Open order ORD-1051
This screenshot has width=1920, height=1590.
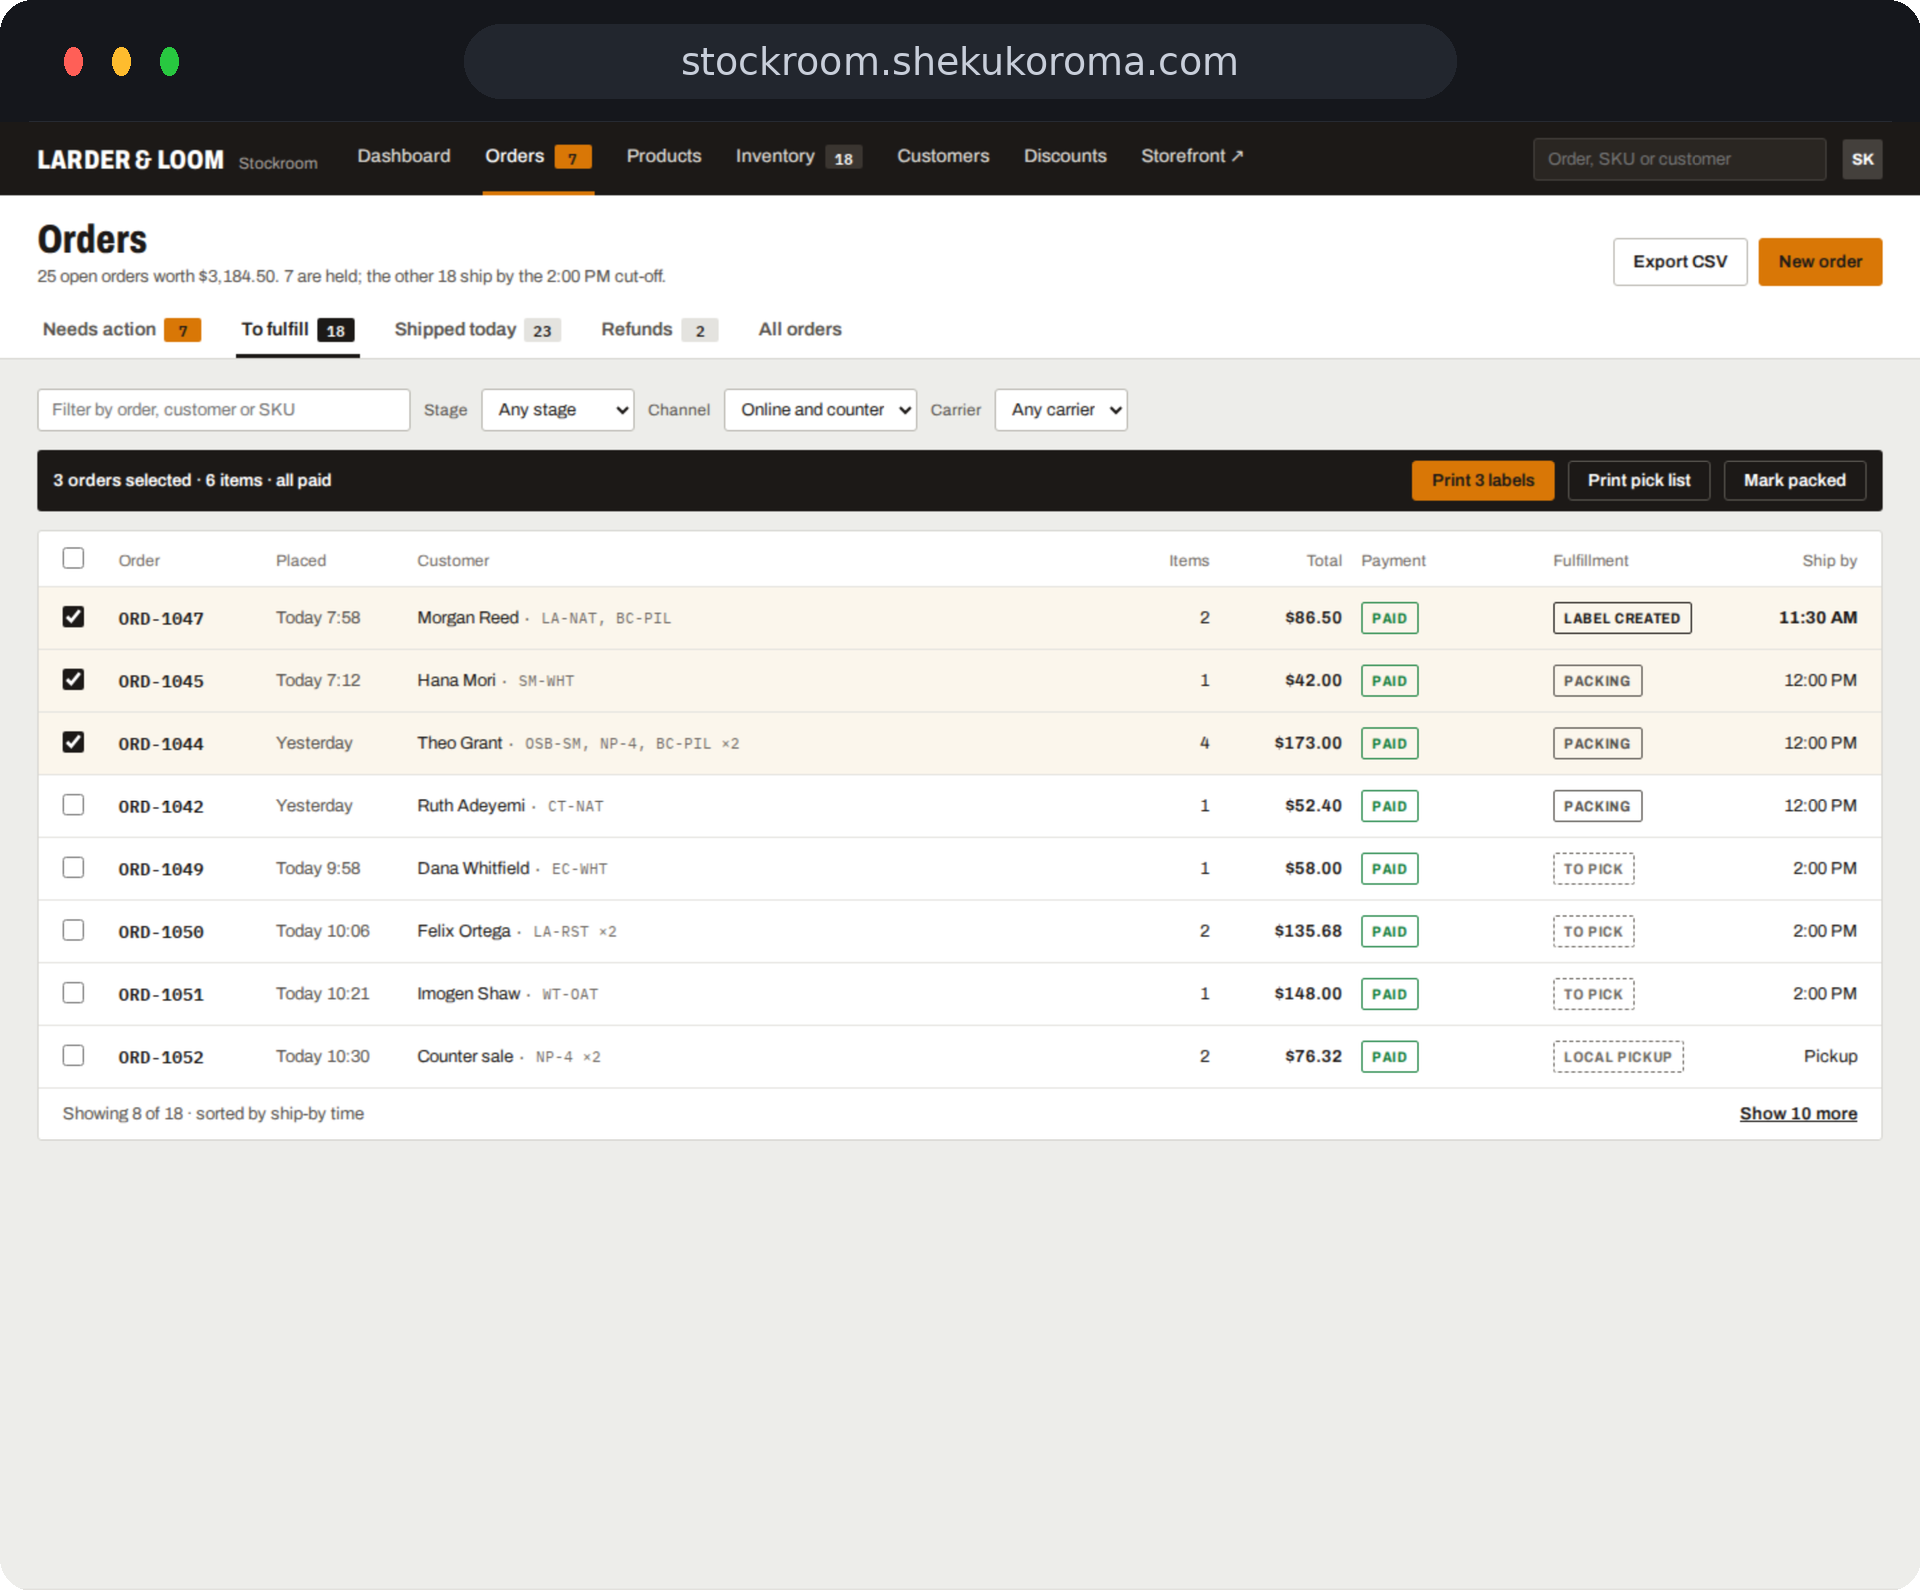click(161, 995)
